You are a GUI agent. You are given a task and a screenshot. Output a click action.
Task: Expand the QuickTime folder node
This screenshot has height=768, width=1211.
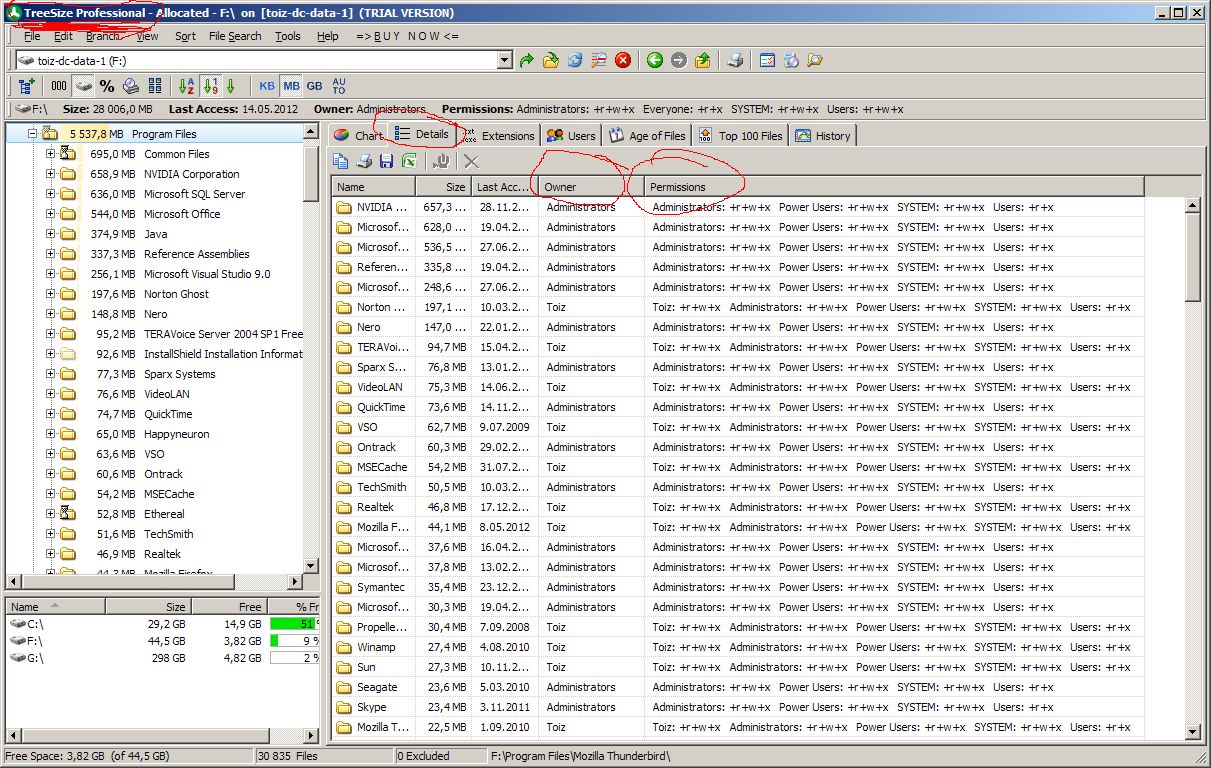[50, 413]
